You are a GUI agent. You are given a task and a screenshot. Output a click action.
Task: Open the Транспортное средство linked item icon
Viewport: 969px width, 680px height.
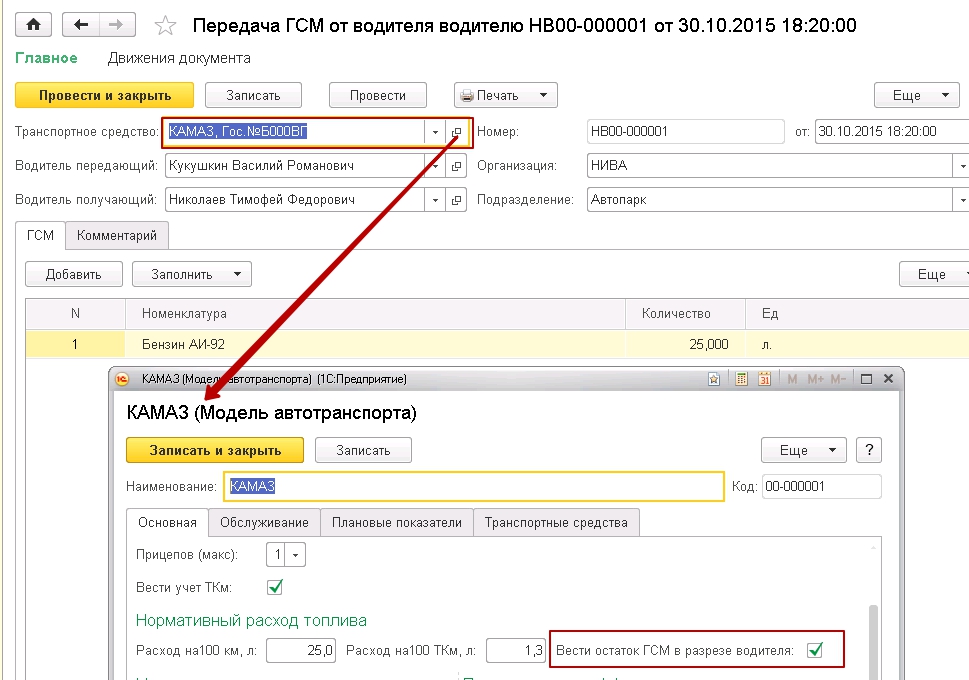(456, 132)
